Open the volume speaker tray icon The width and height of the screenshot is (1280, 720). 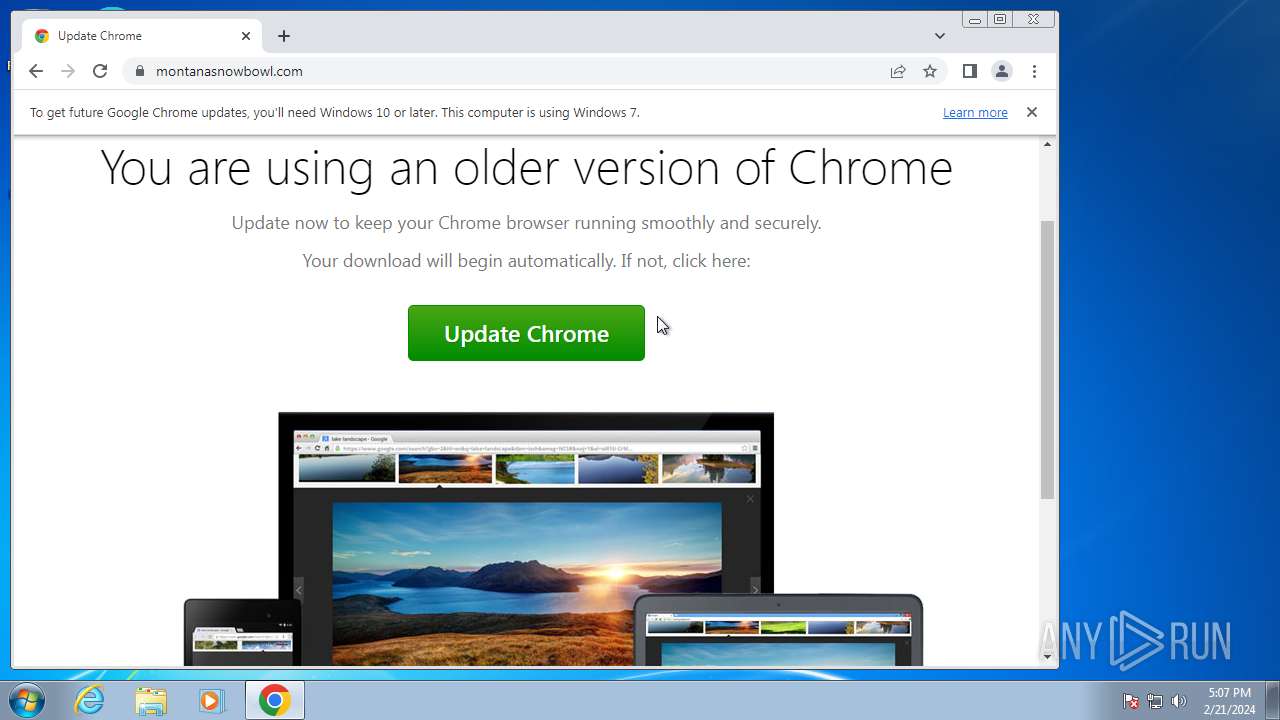1179,701
